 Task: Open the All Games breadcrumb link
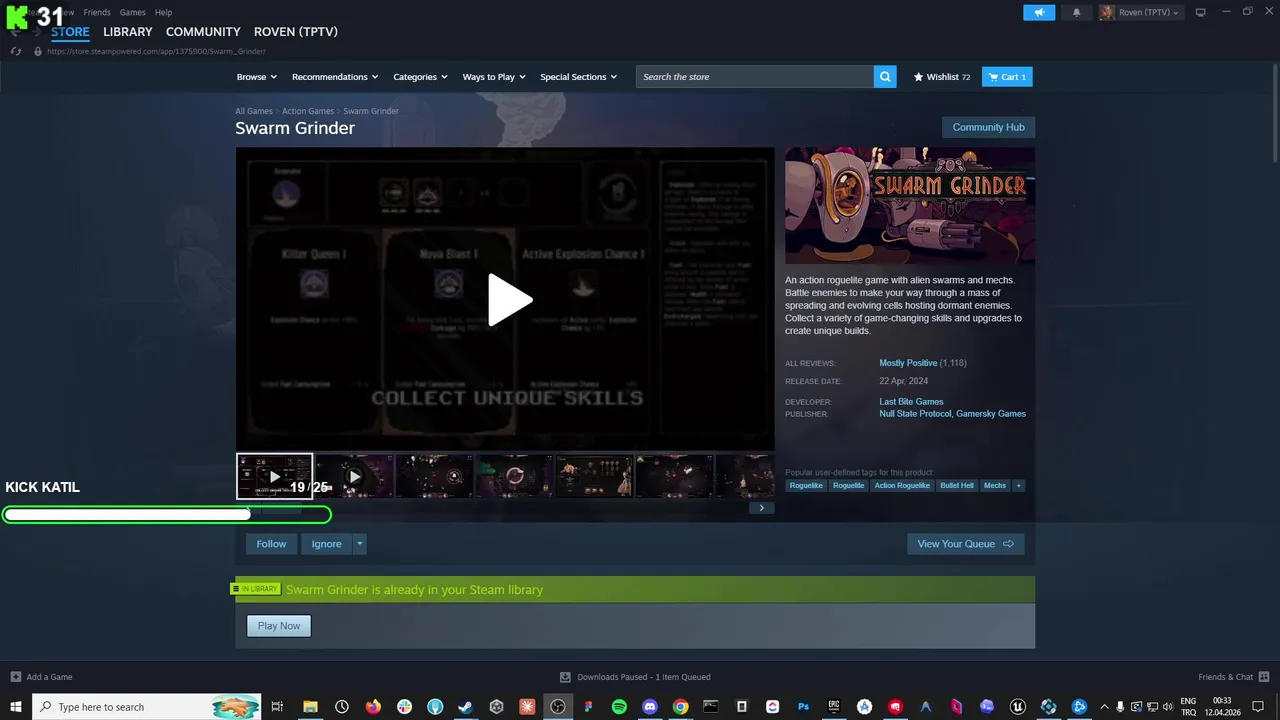(254, 111)
